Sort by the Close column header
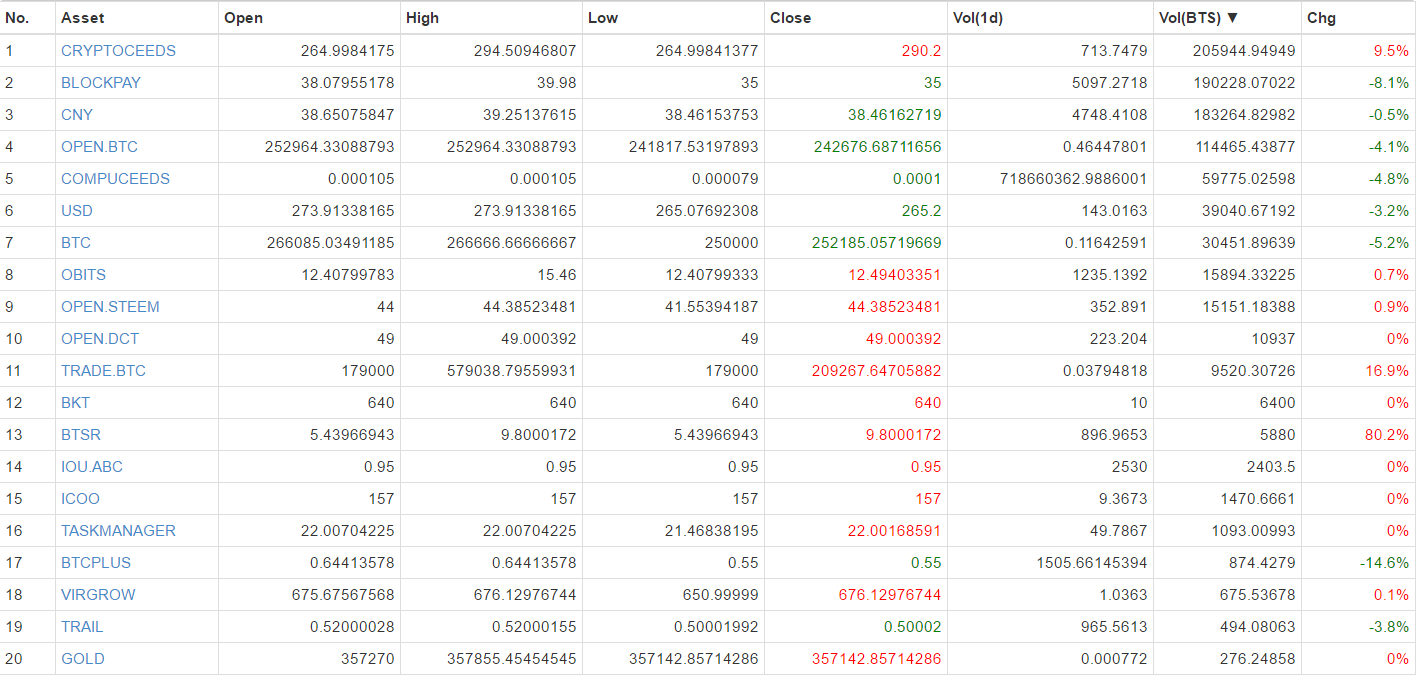Screen dimensions: 1420x680 (x=791, y=18)
